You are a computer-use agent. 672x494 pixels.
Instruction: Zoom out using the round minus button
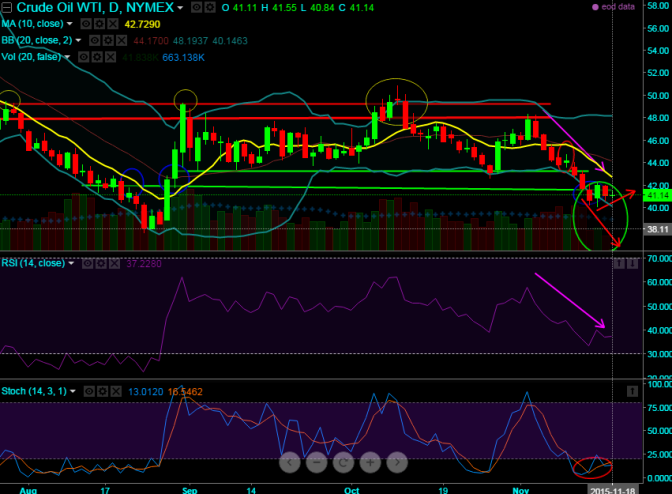(316, 462)
